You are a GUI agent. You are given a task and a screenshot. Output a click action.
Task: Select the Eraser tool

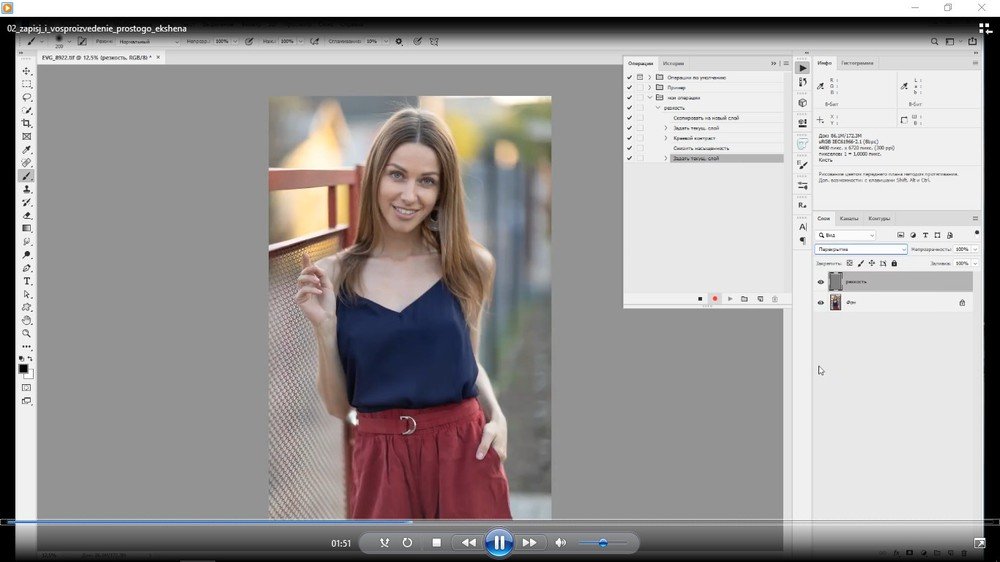coord(27,215)
